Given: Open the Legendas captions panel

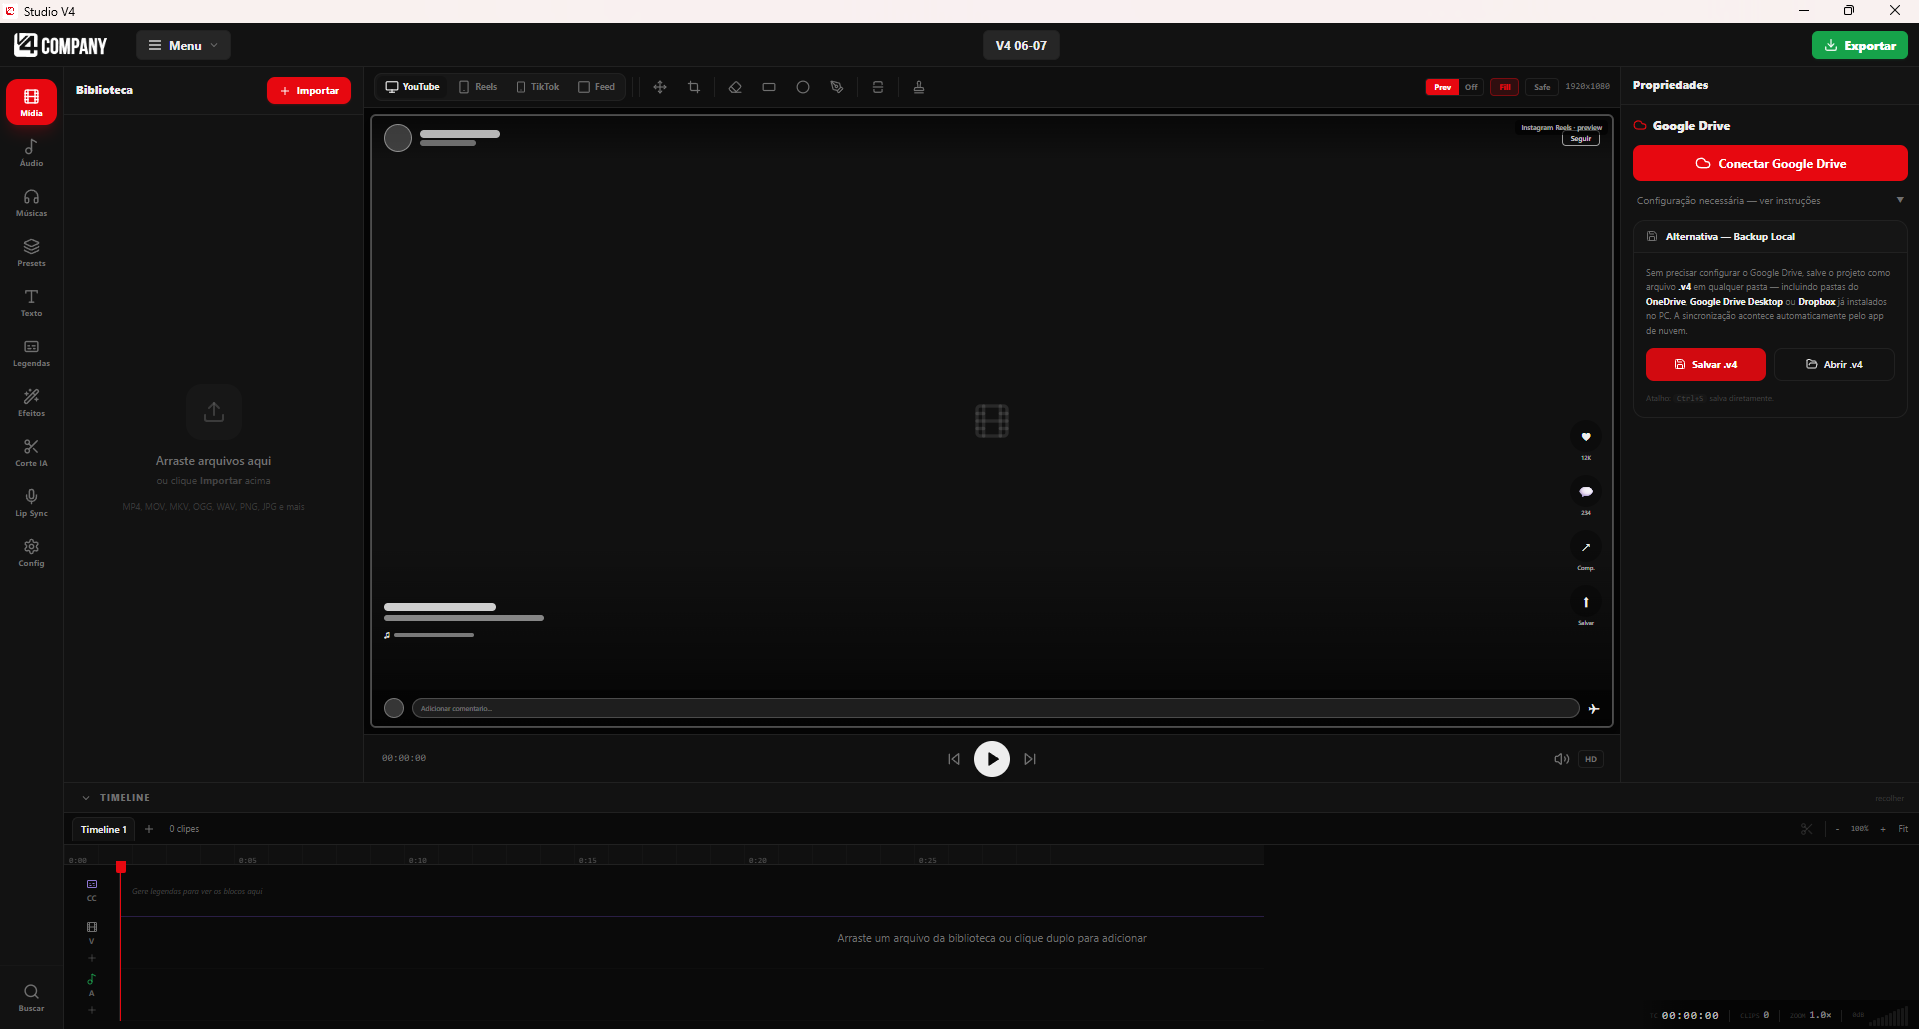Looking at the screenshot, I should click(x=31, y=352).
